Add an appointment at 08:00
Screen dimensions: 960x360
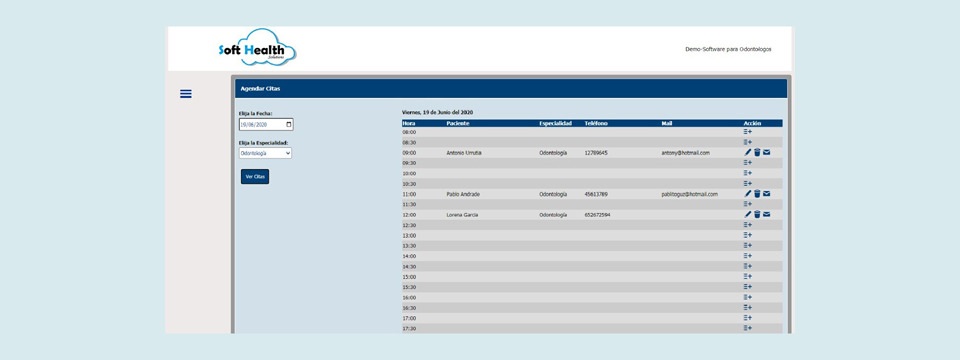[x=748, y=132]
